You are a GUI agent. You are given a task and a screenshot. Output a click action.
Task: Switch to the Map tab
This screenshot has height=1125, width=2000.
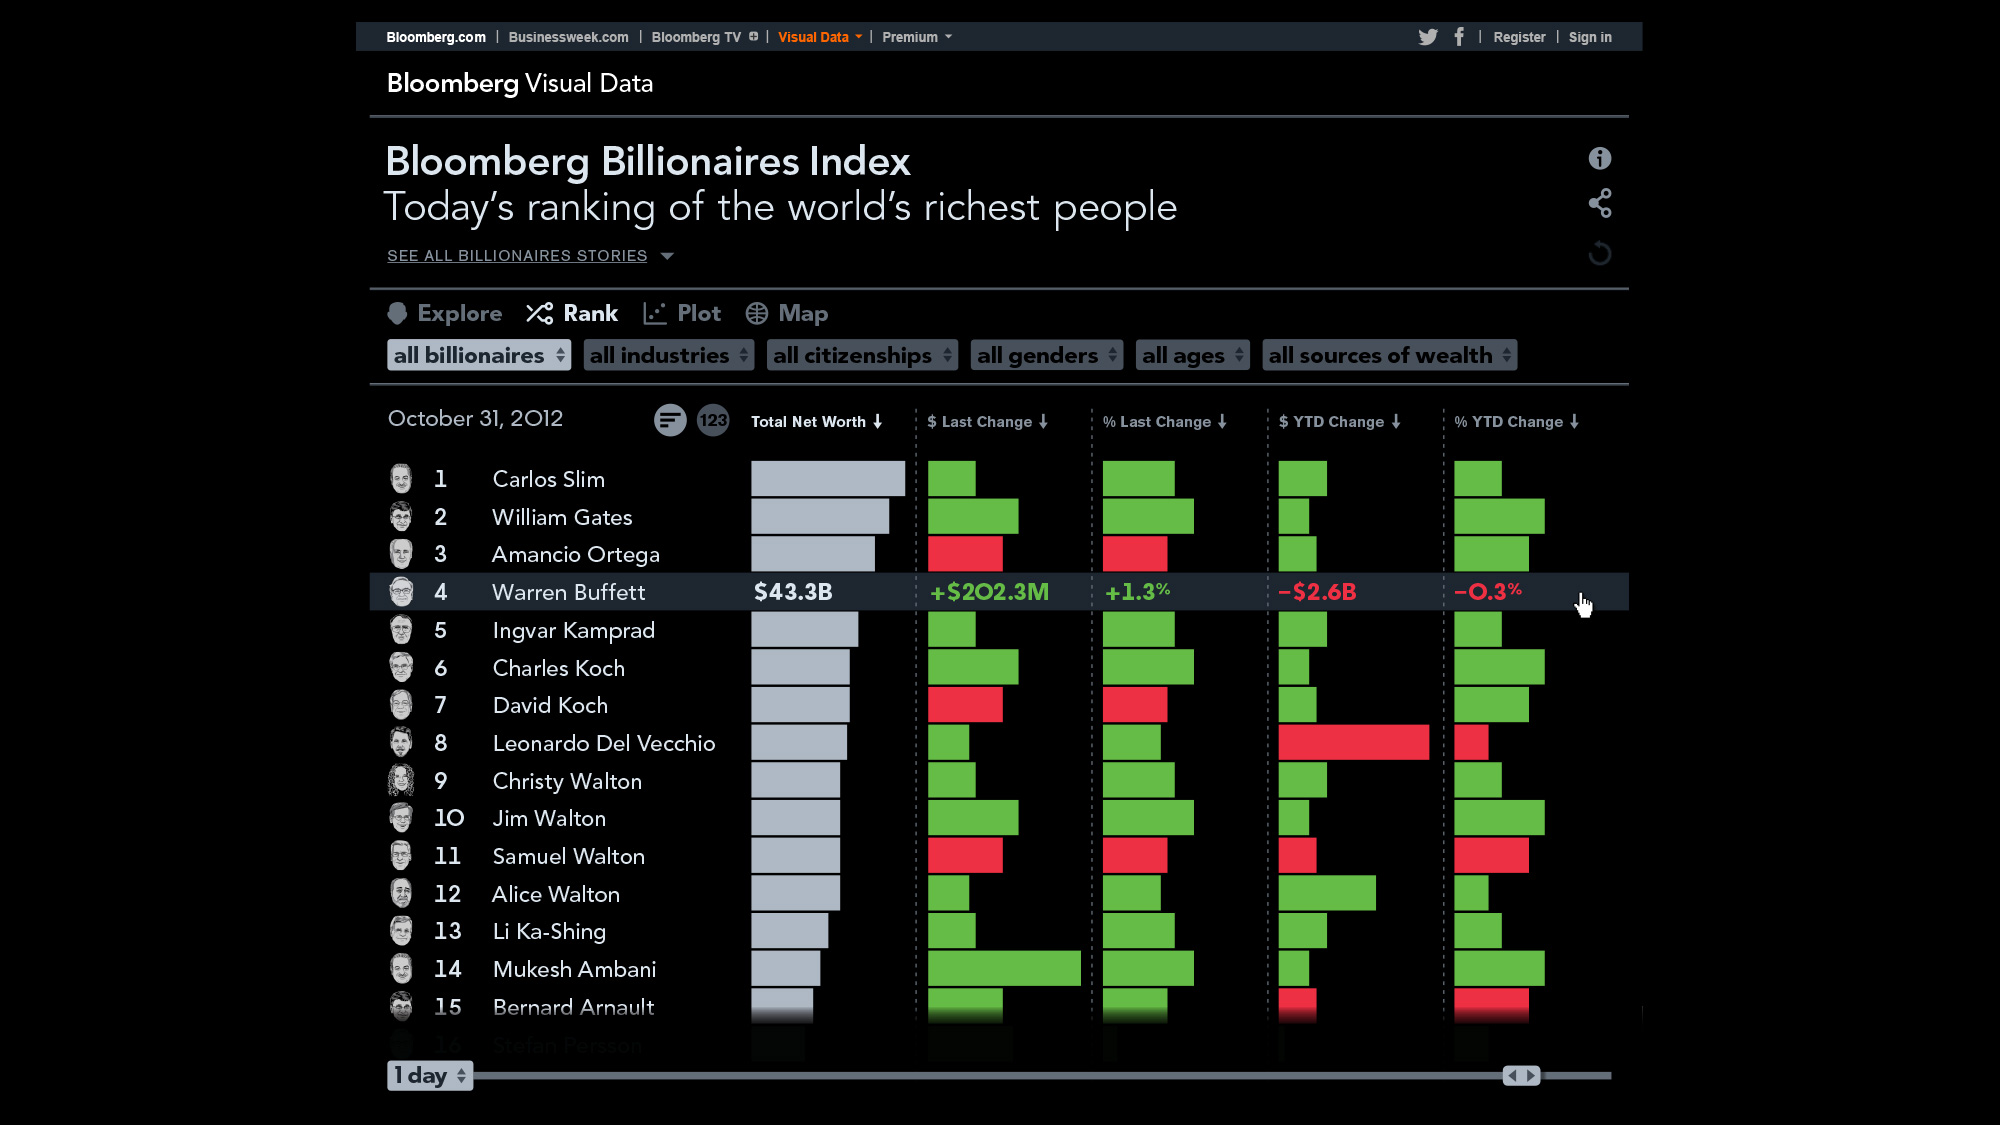coord(787,313)
